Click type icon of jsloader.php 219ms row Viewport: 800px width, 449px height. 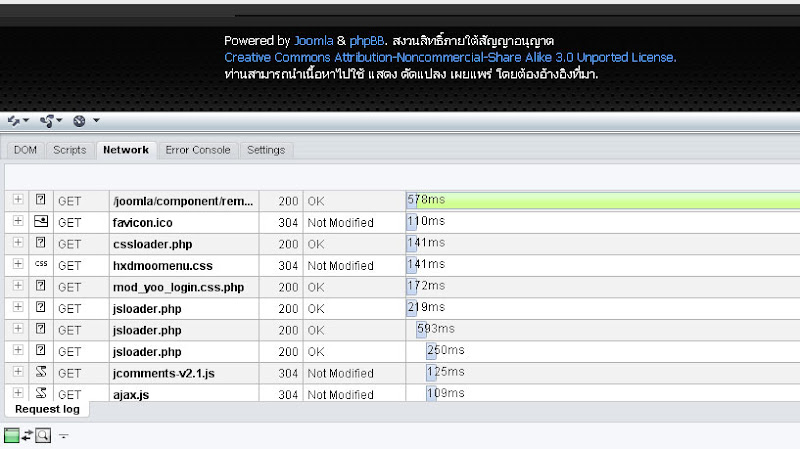point(41,307)
